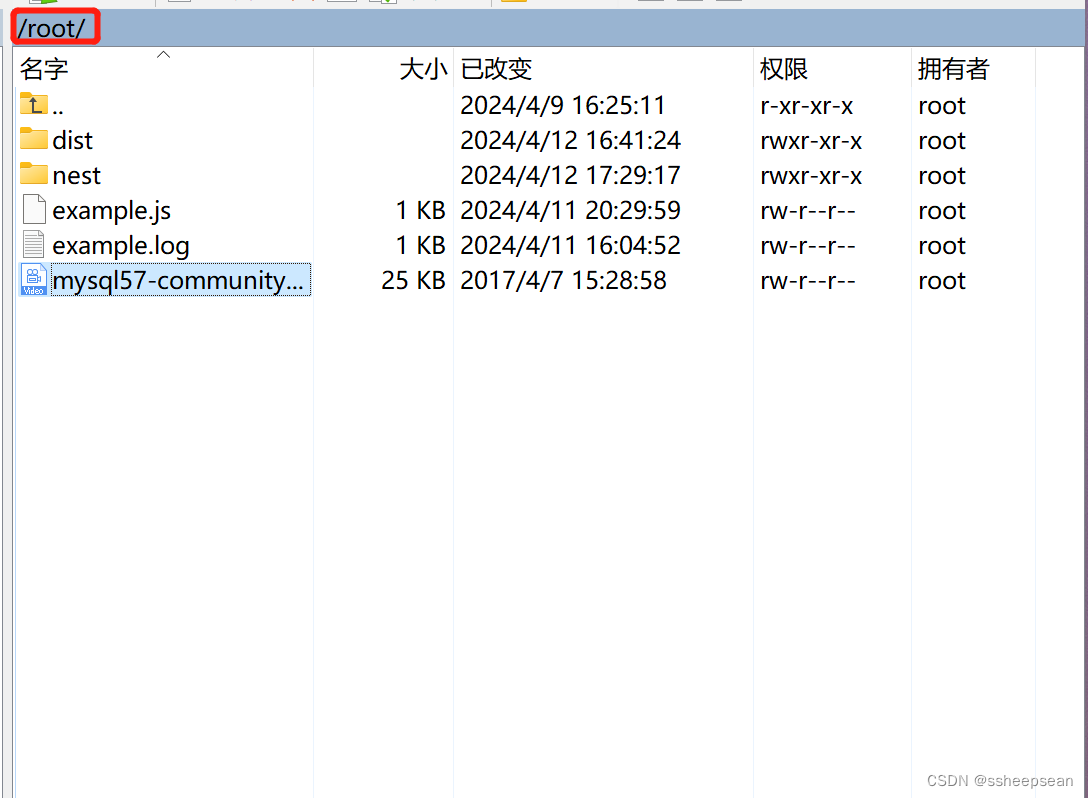This screenshot has height=798, width=1088.
Task: Click example.js's rw-r--r-- permission value
Action: click(808, 210)
